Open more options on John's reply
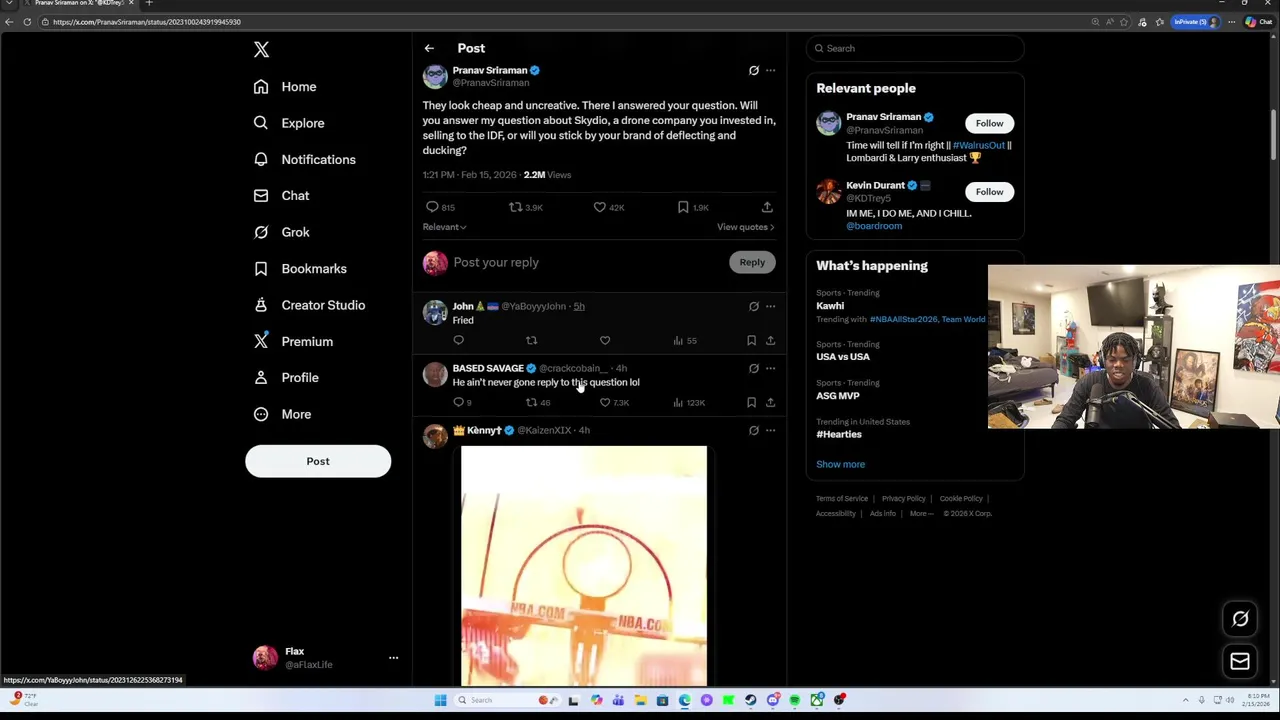This screenshot has height=720, width=1280. 770,306
